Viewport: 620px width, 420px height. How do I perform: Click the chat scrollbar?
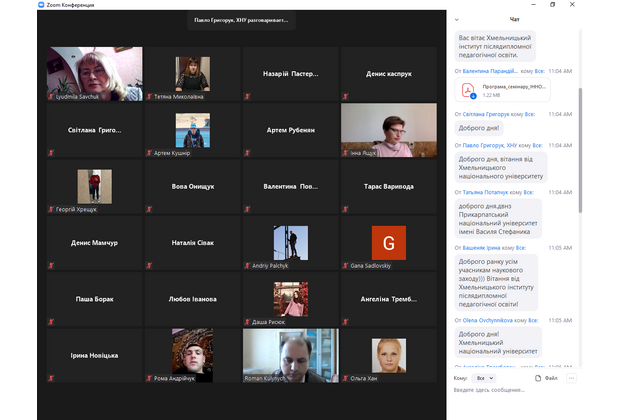click(x=580, y=150)
